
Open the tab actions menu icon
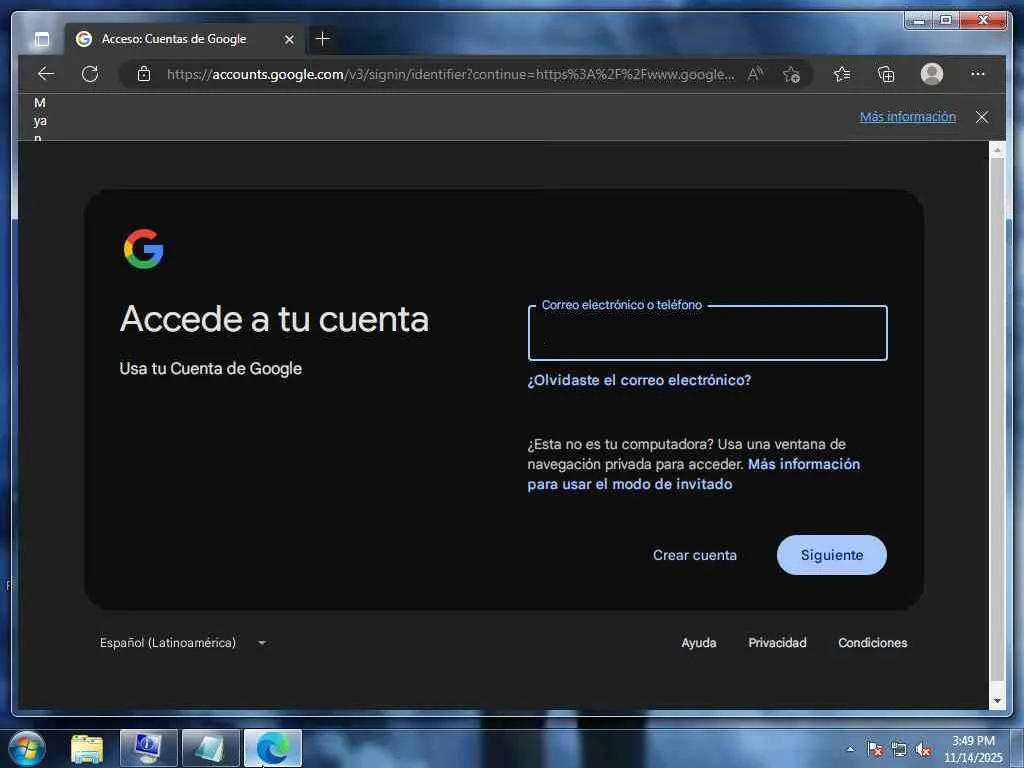click(42, 39)
